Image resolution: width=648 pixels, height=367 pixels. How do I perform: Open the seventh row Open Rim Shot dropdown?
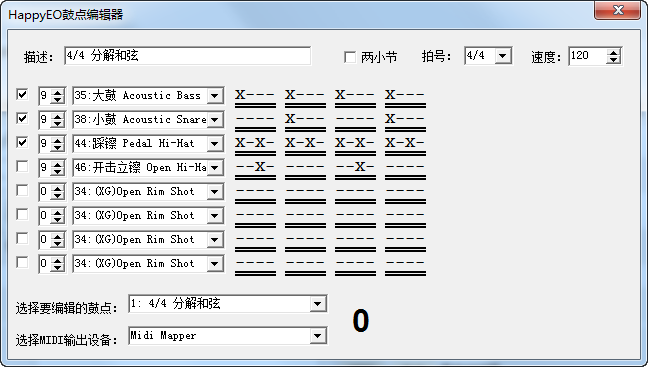(214, 240)
